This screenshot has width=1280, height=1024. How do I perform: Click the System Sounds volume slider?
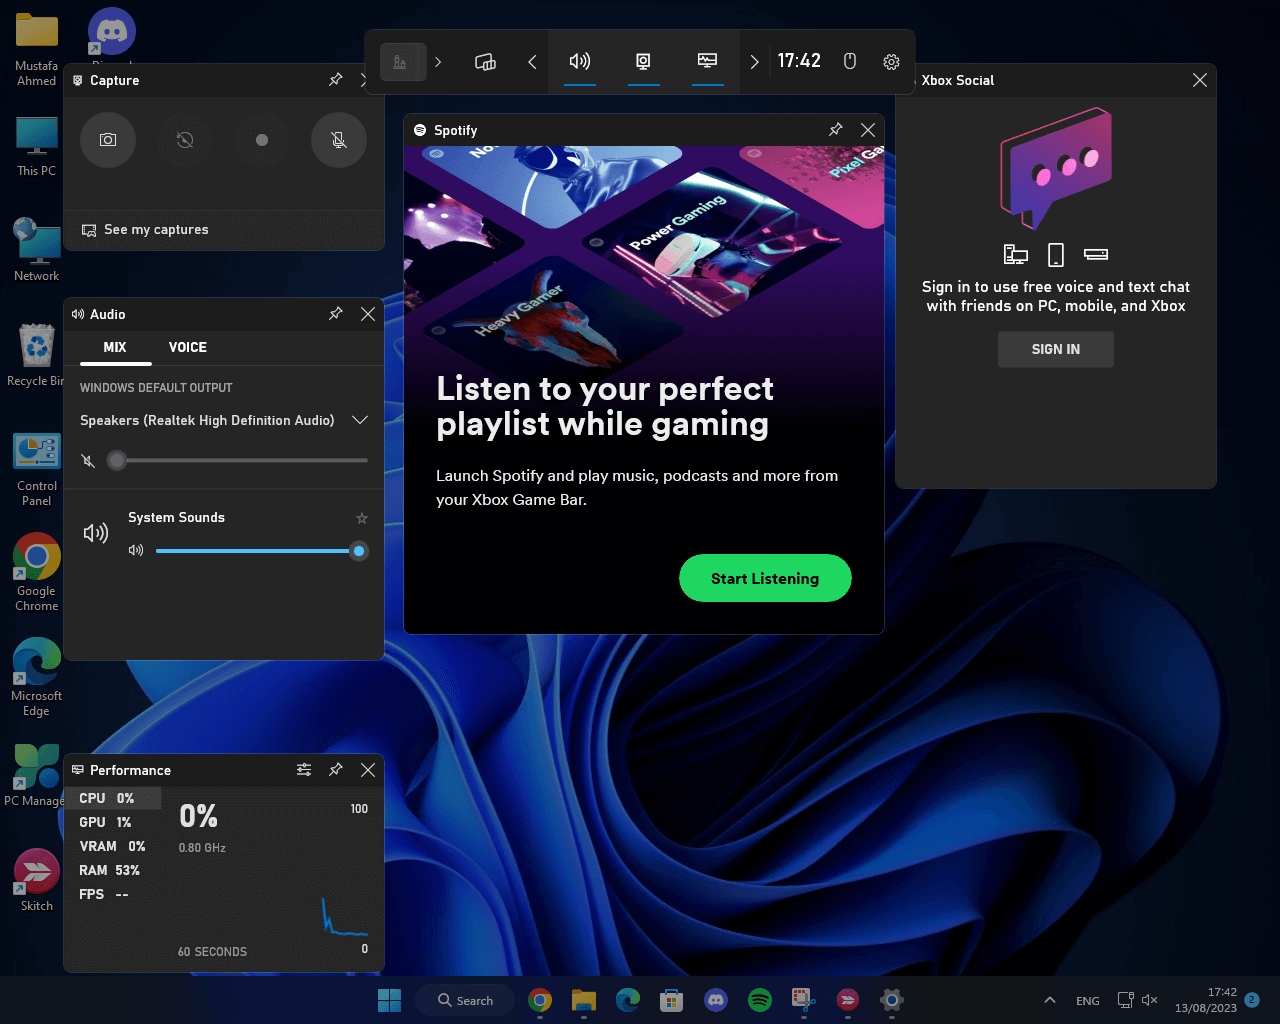[262, 551]
